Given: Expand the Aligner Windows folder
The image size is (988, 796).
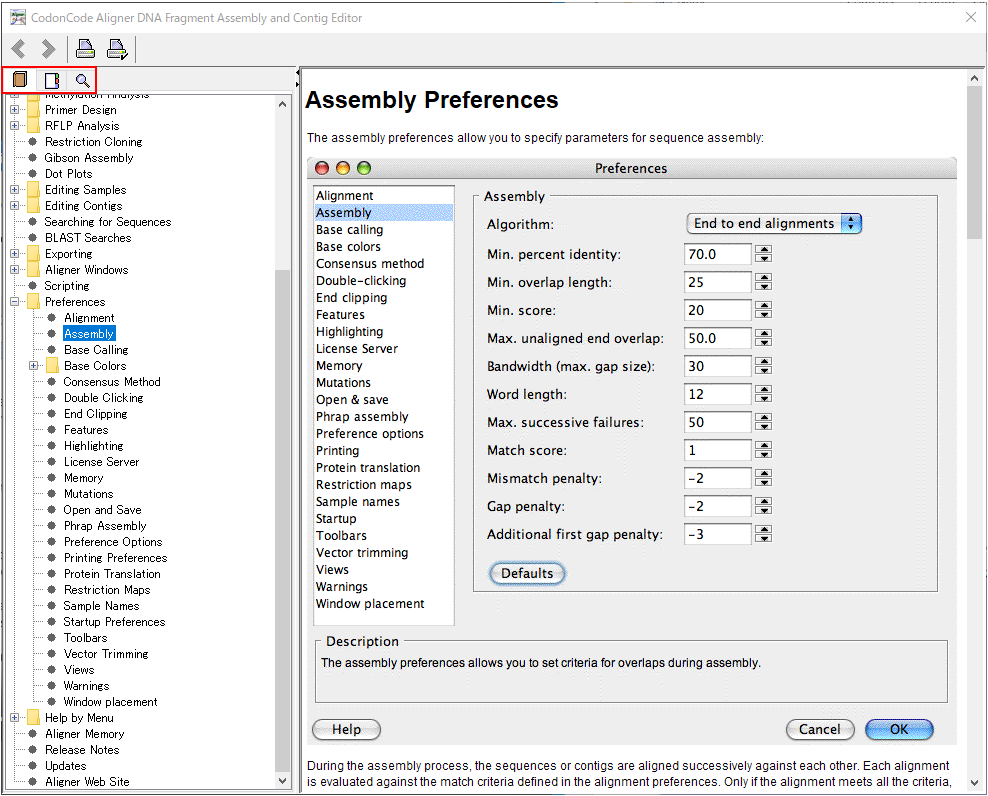Looking at the screenshot, I should click(x=14, y=270).
